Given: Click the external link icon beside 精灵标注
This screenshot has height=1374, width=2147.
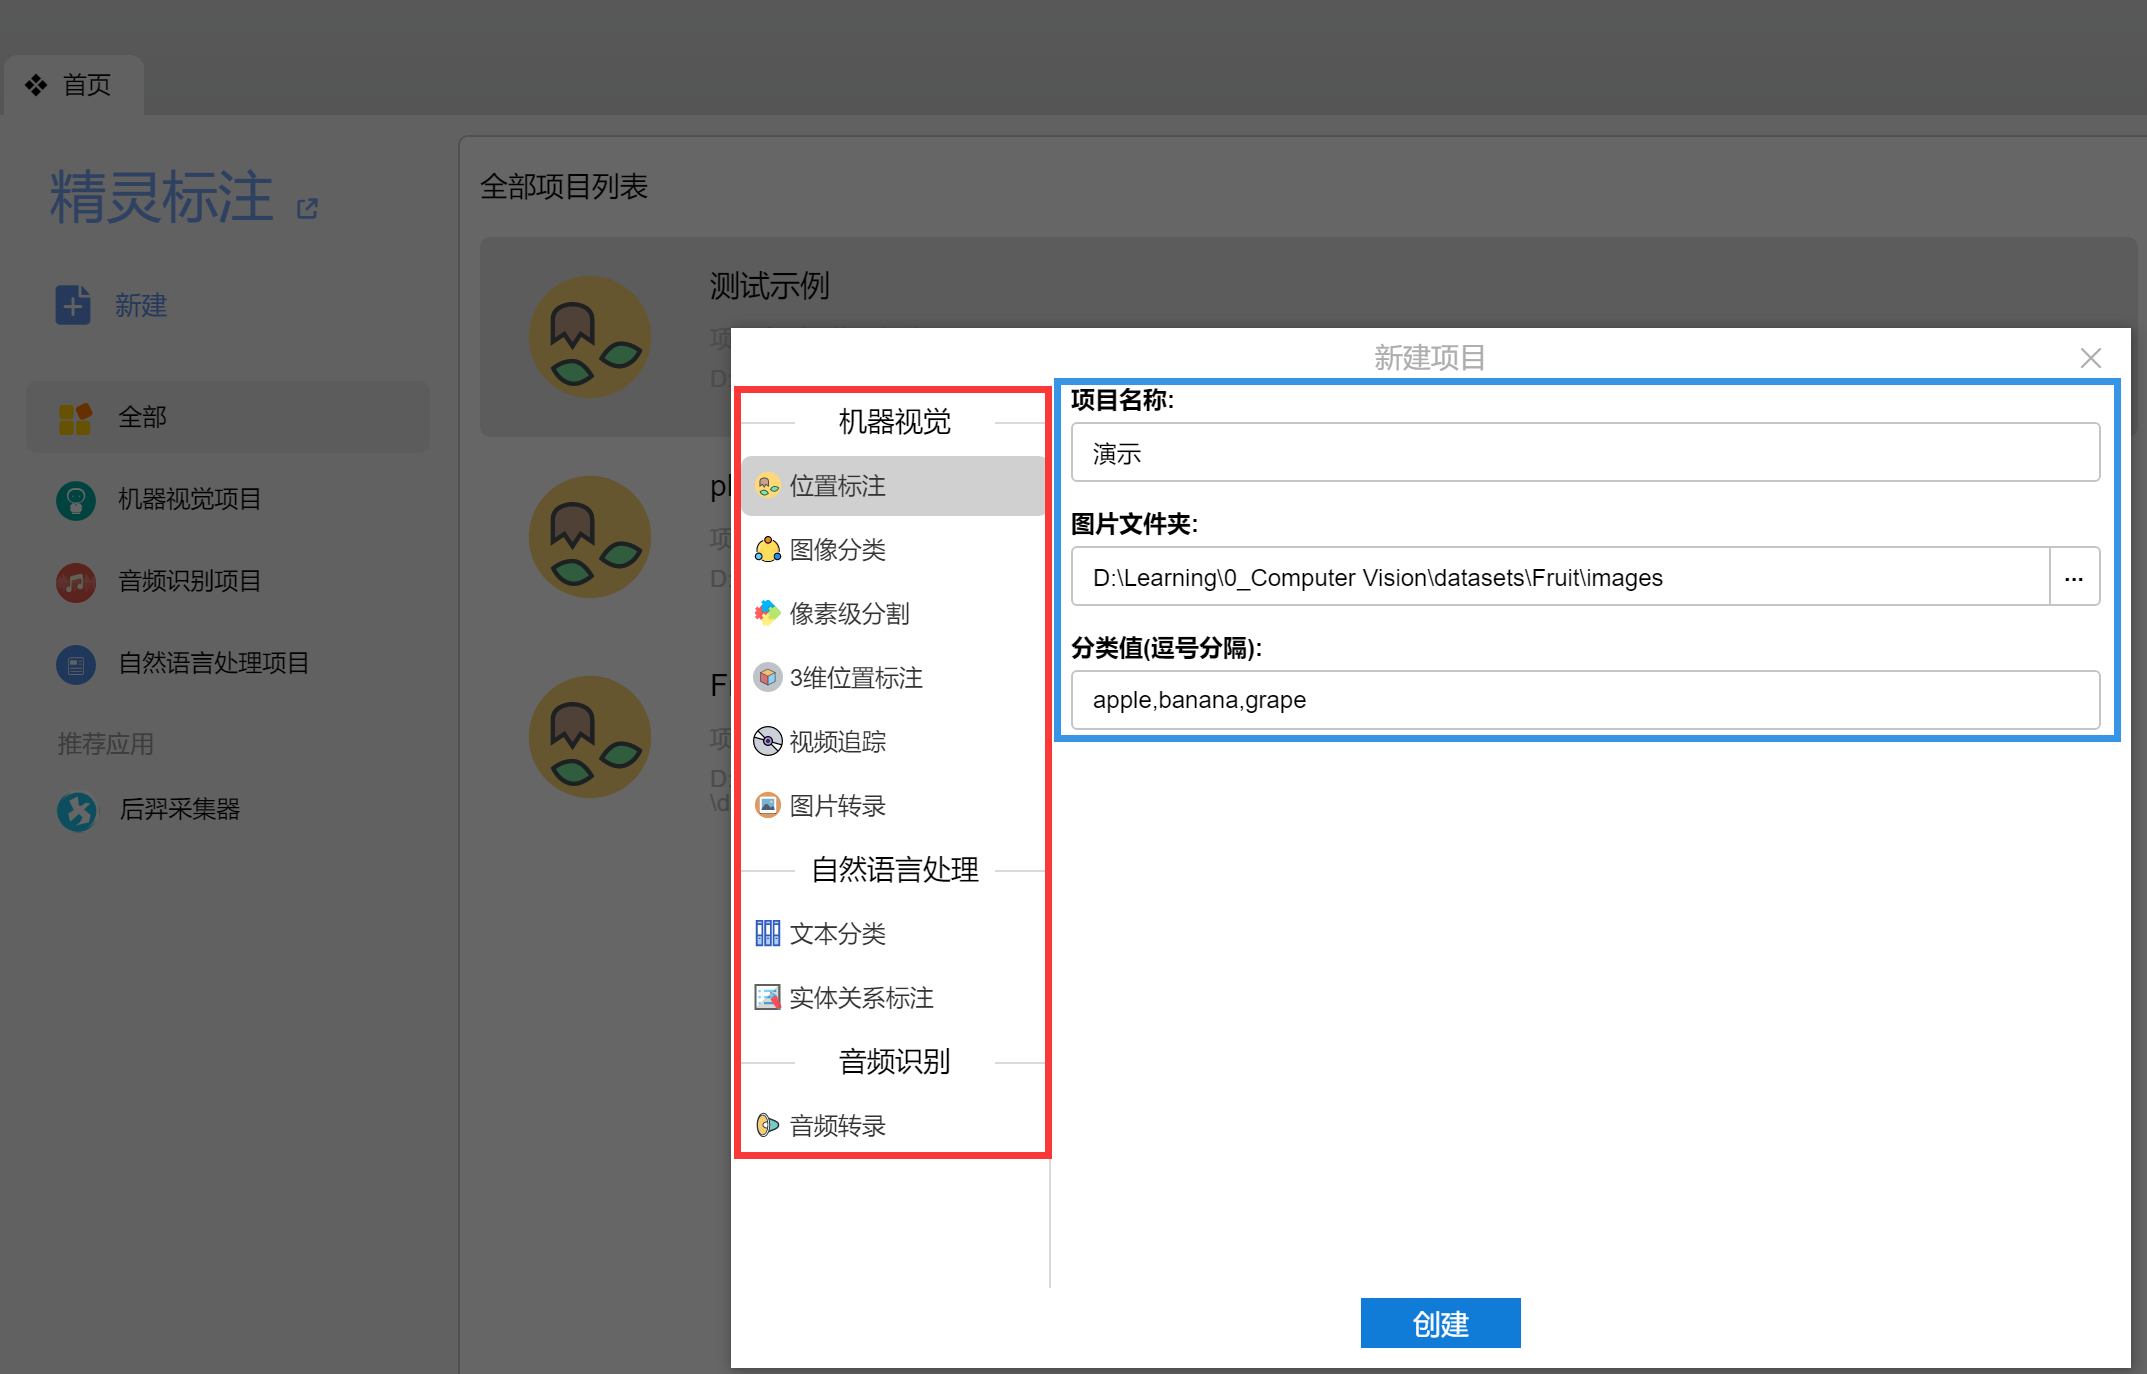Looking at the screenshot, I should coord(307,207).
